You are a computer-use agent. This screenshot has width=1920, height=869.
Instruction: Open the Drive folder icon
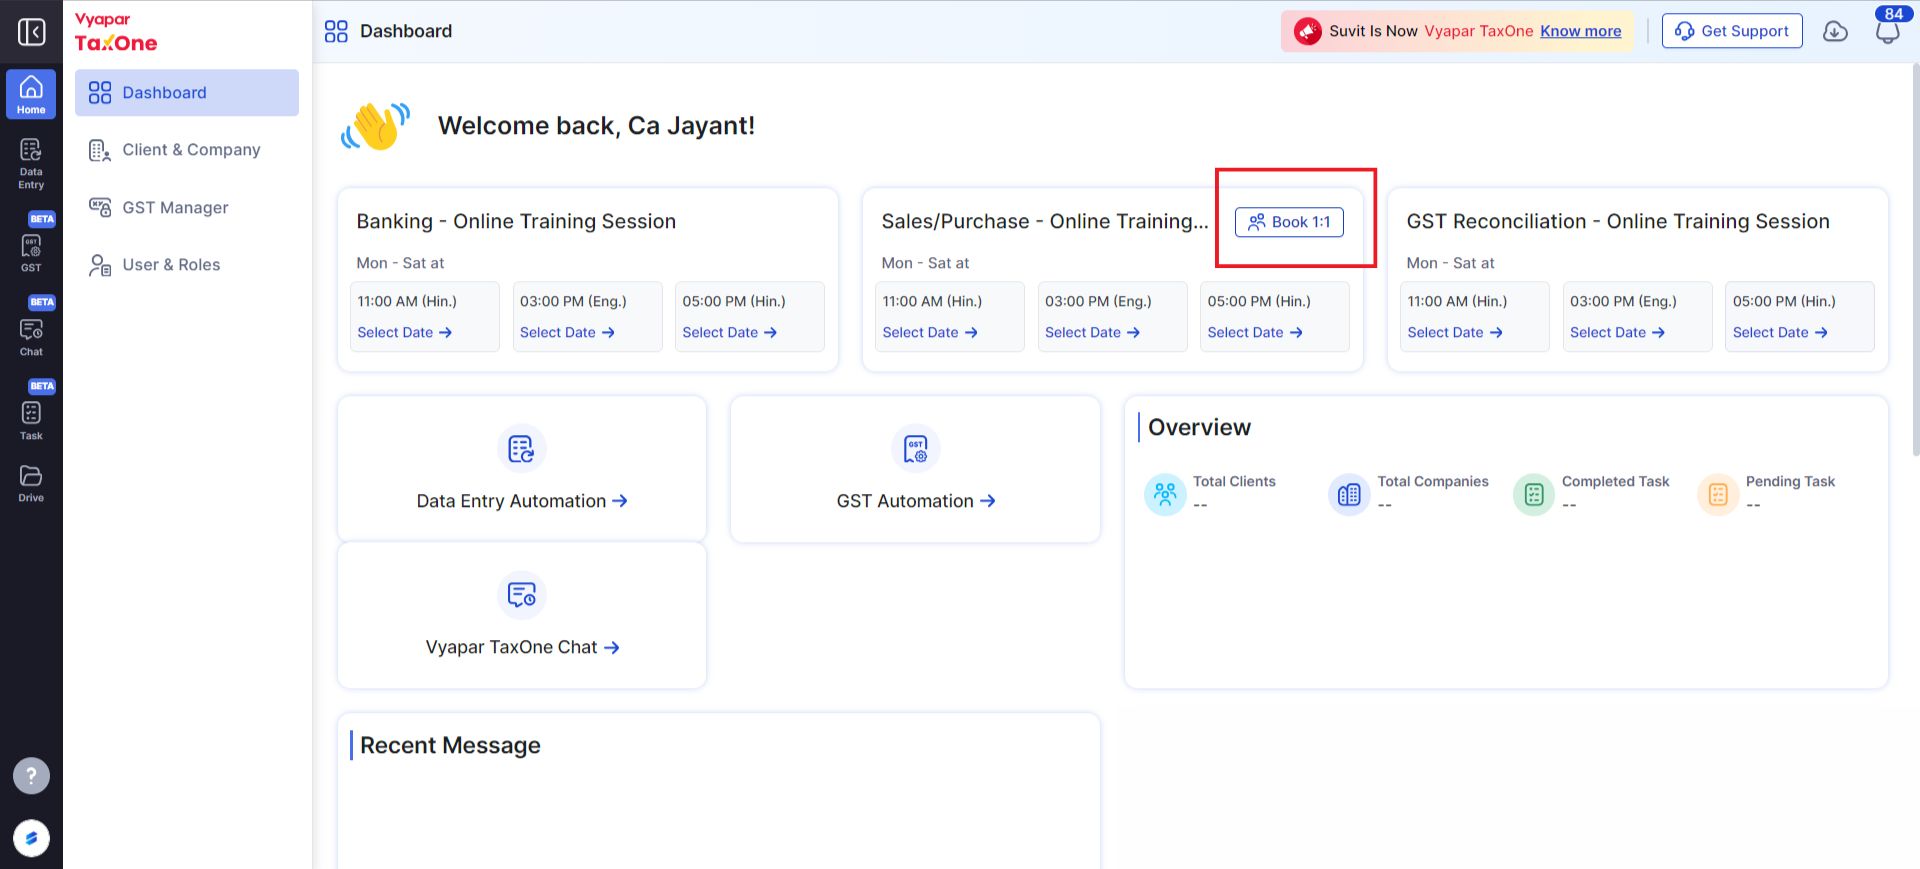pos(31,483)
